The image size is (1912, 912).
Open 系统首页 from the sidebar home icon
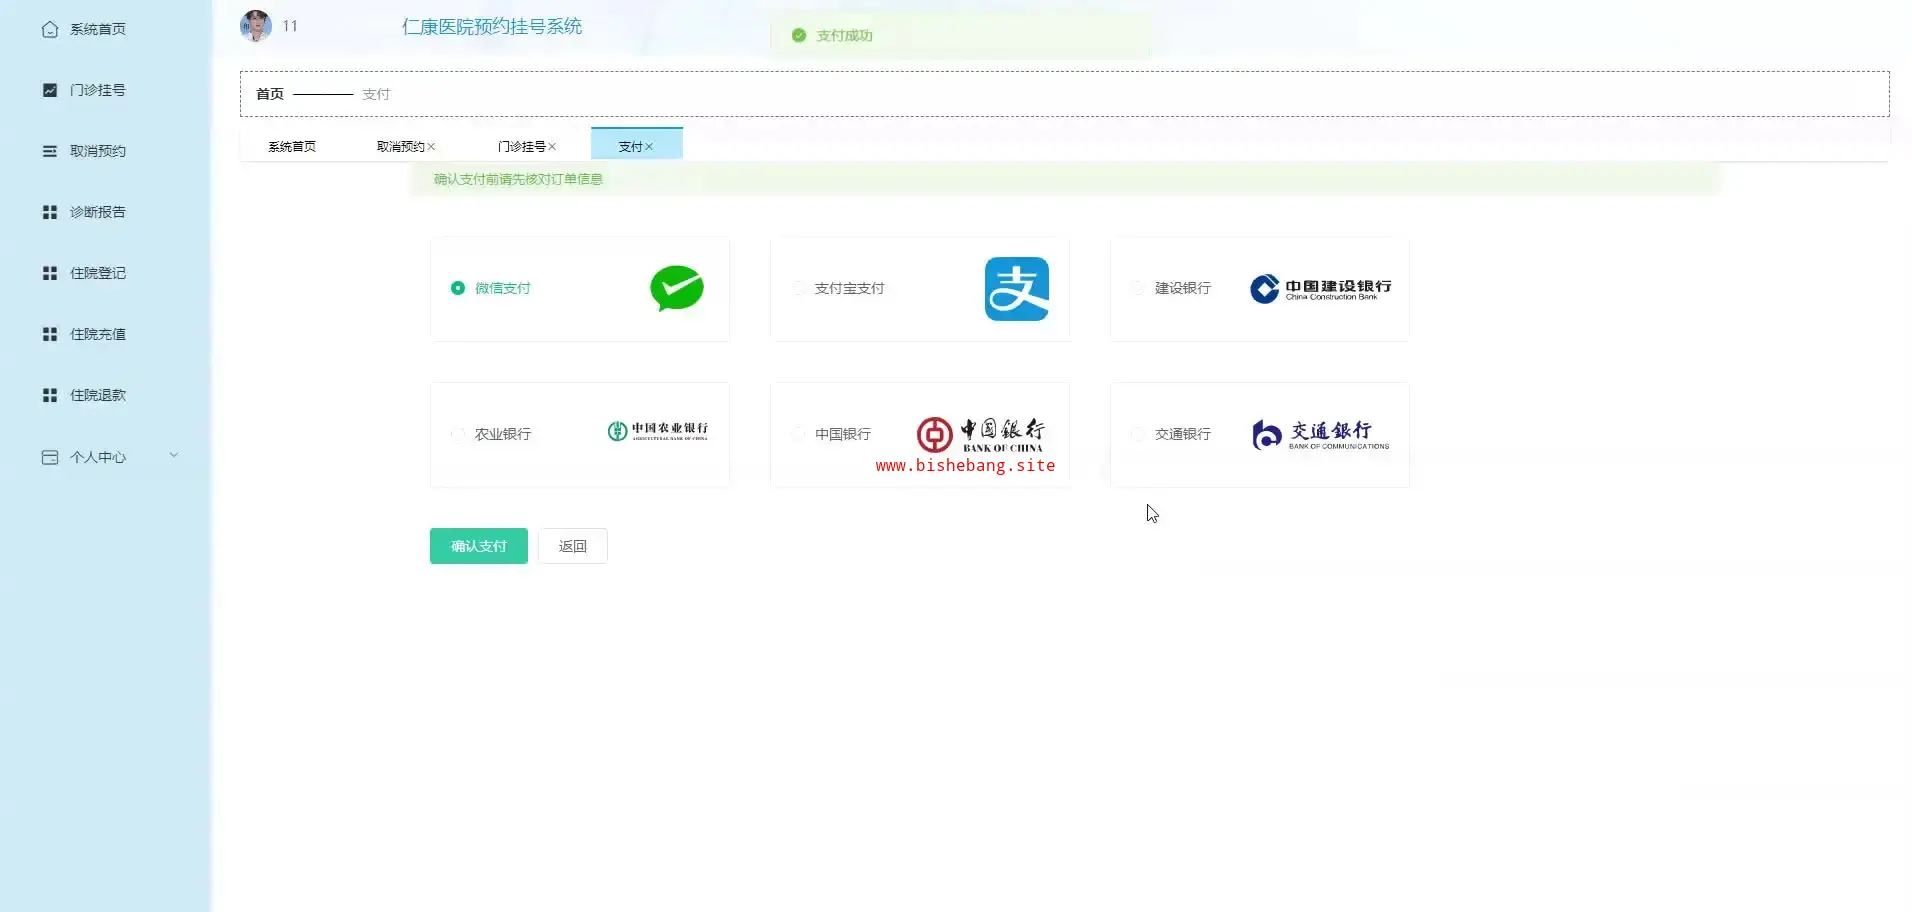(50, 29)
